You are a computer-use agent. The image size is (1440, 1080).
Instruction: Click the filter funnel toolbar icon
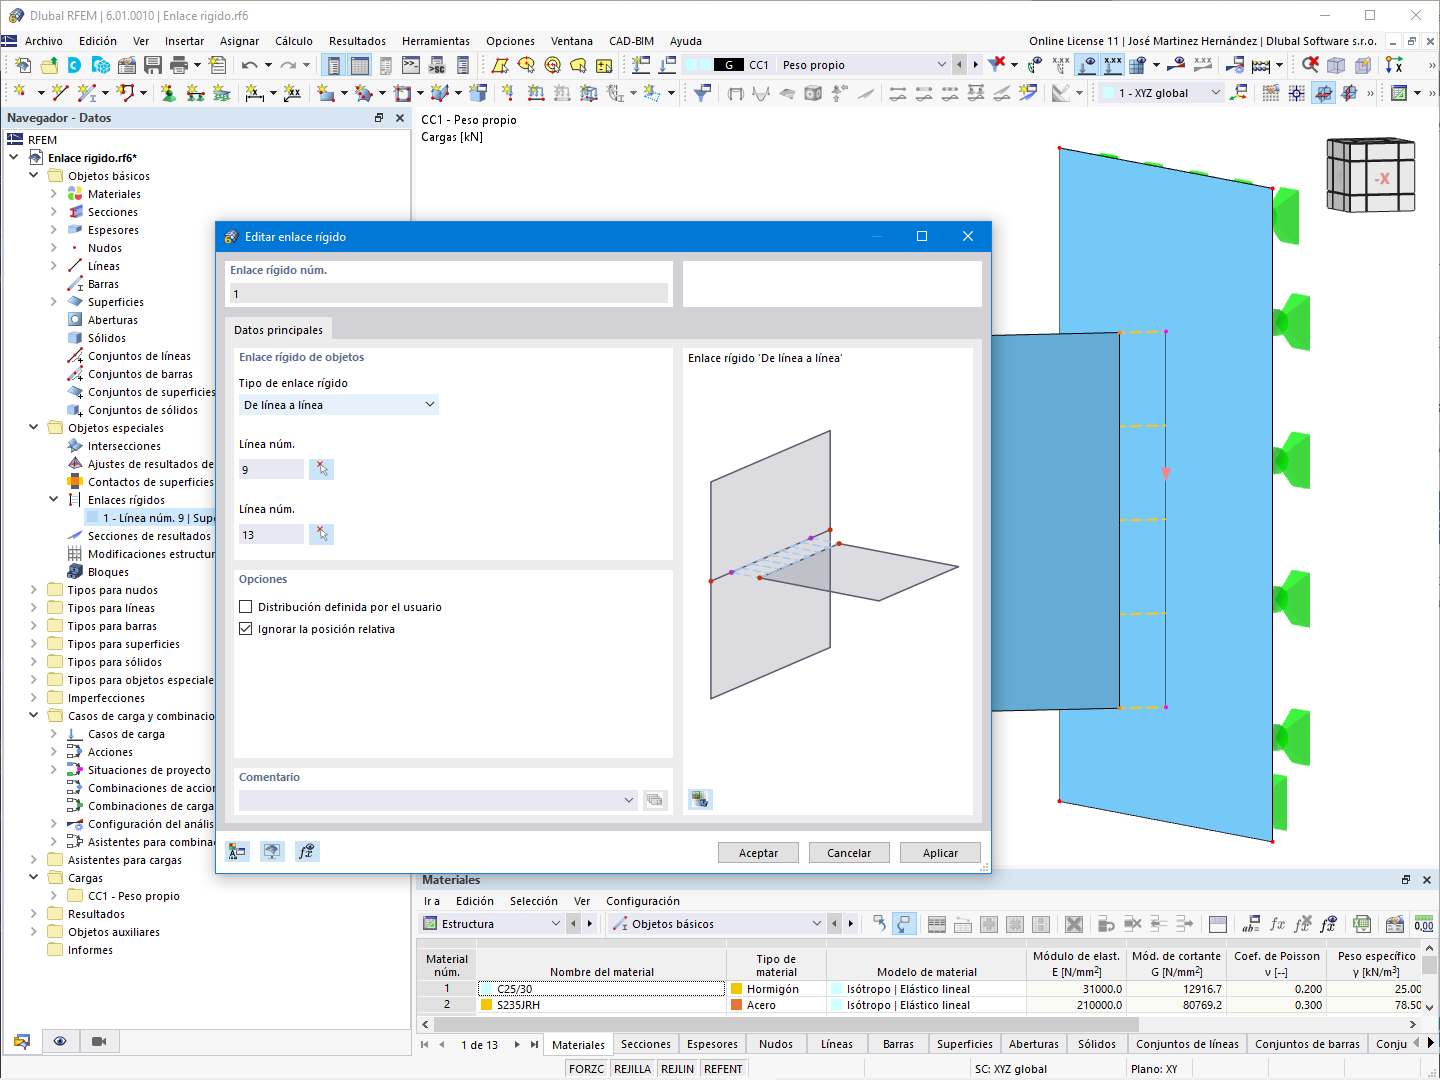[703, 93]
